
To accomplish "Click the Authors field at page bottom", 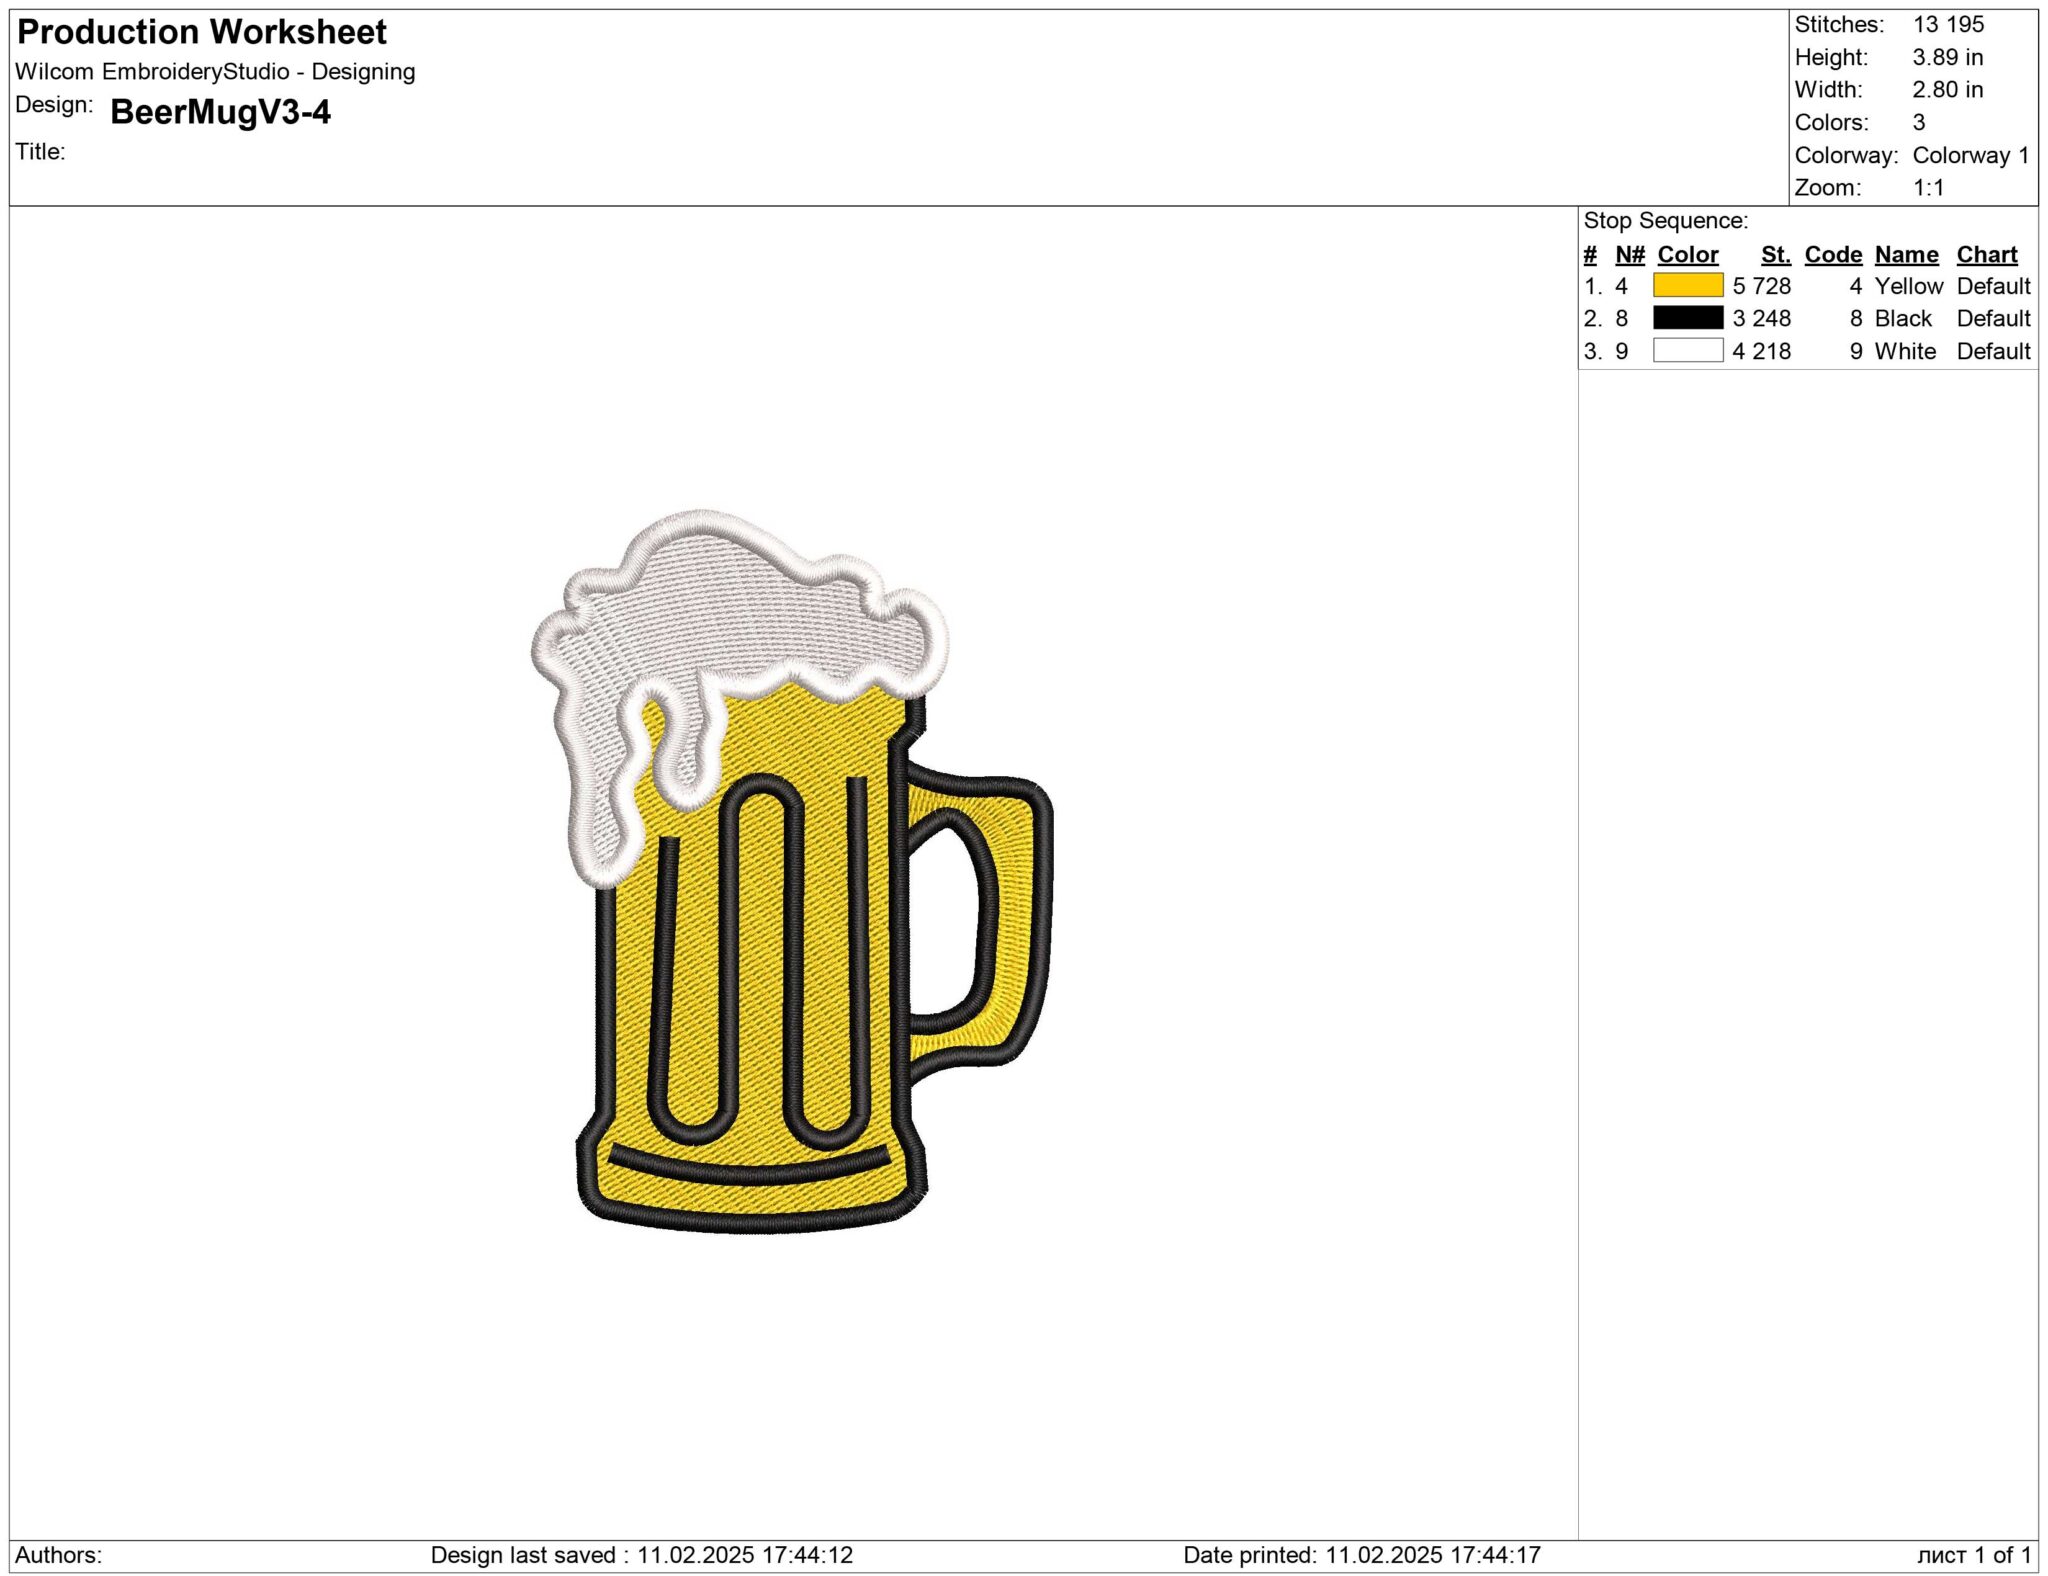I will tap(60, 1554).
